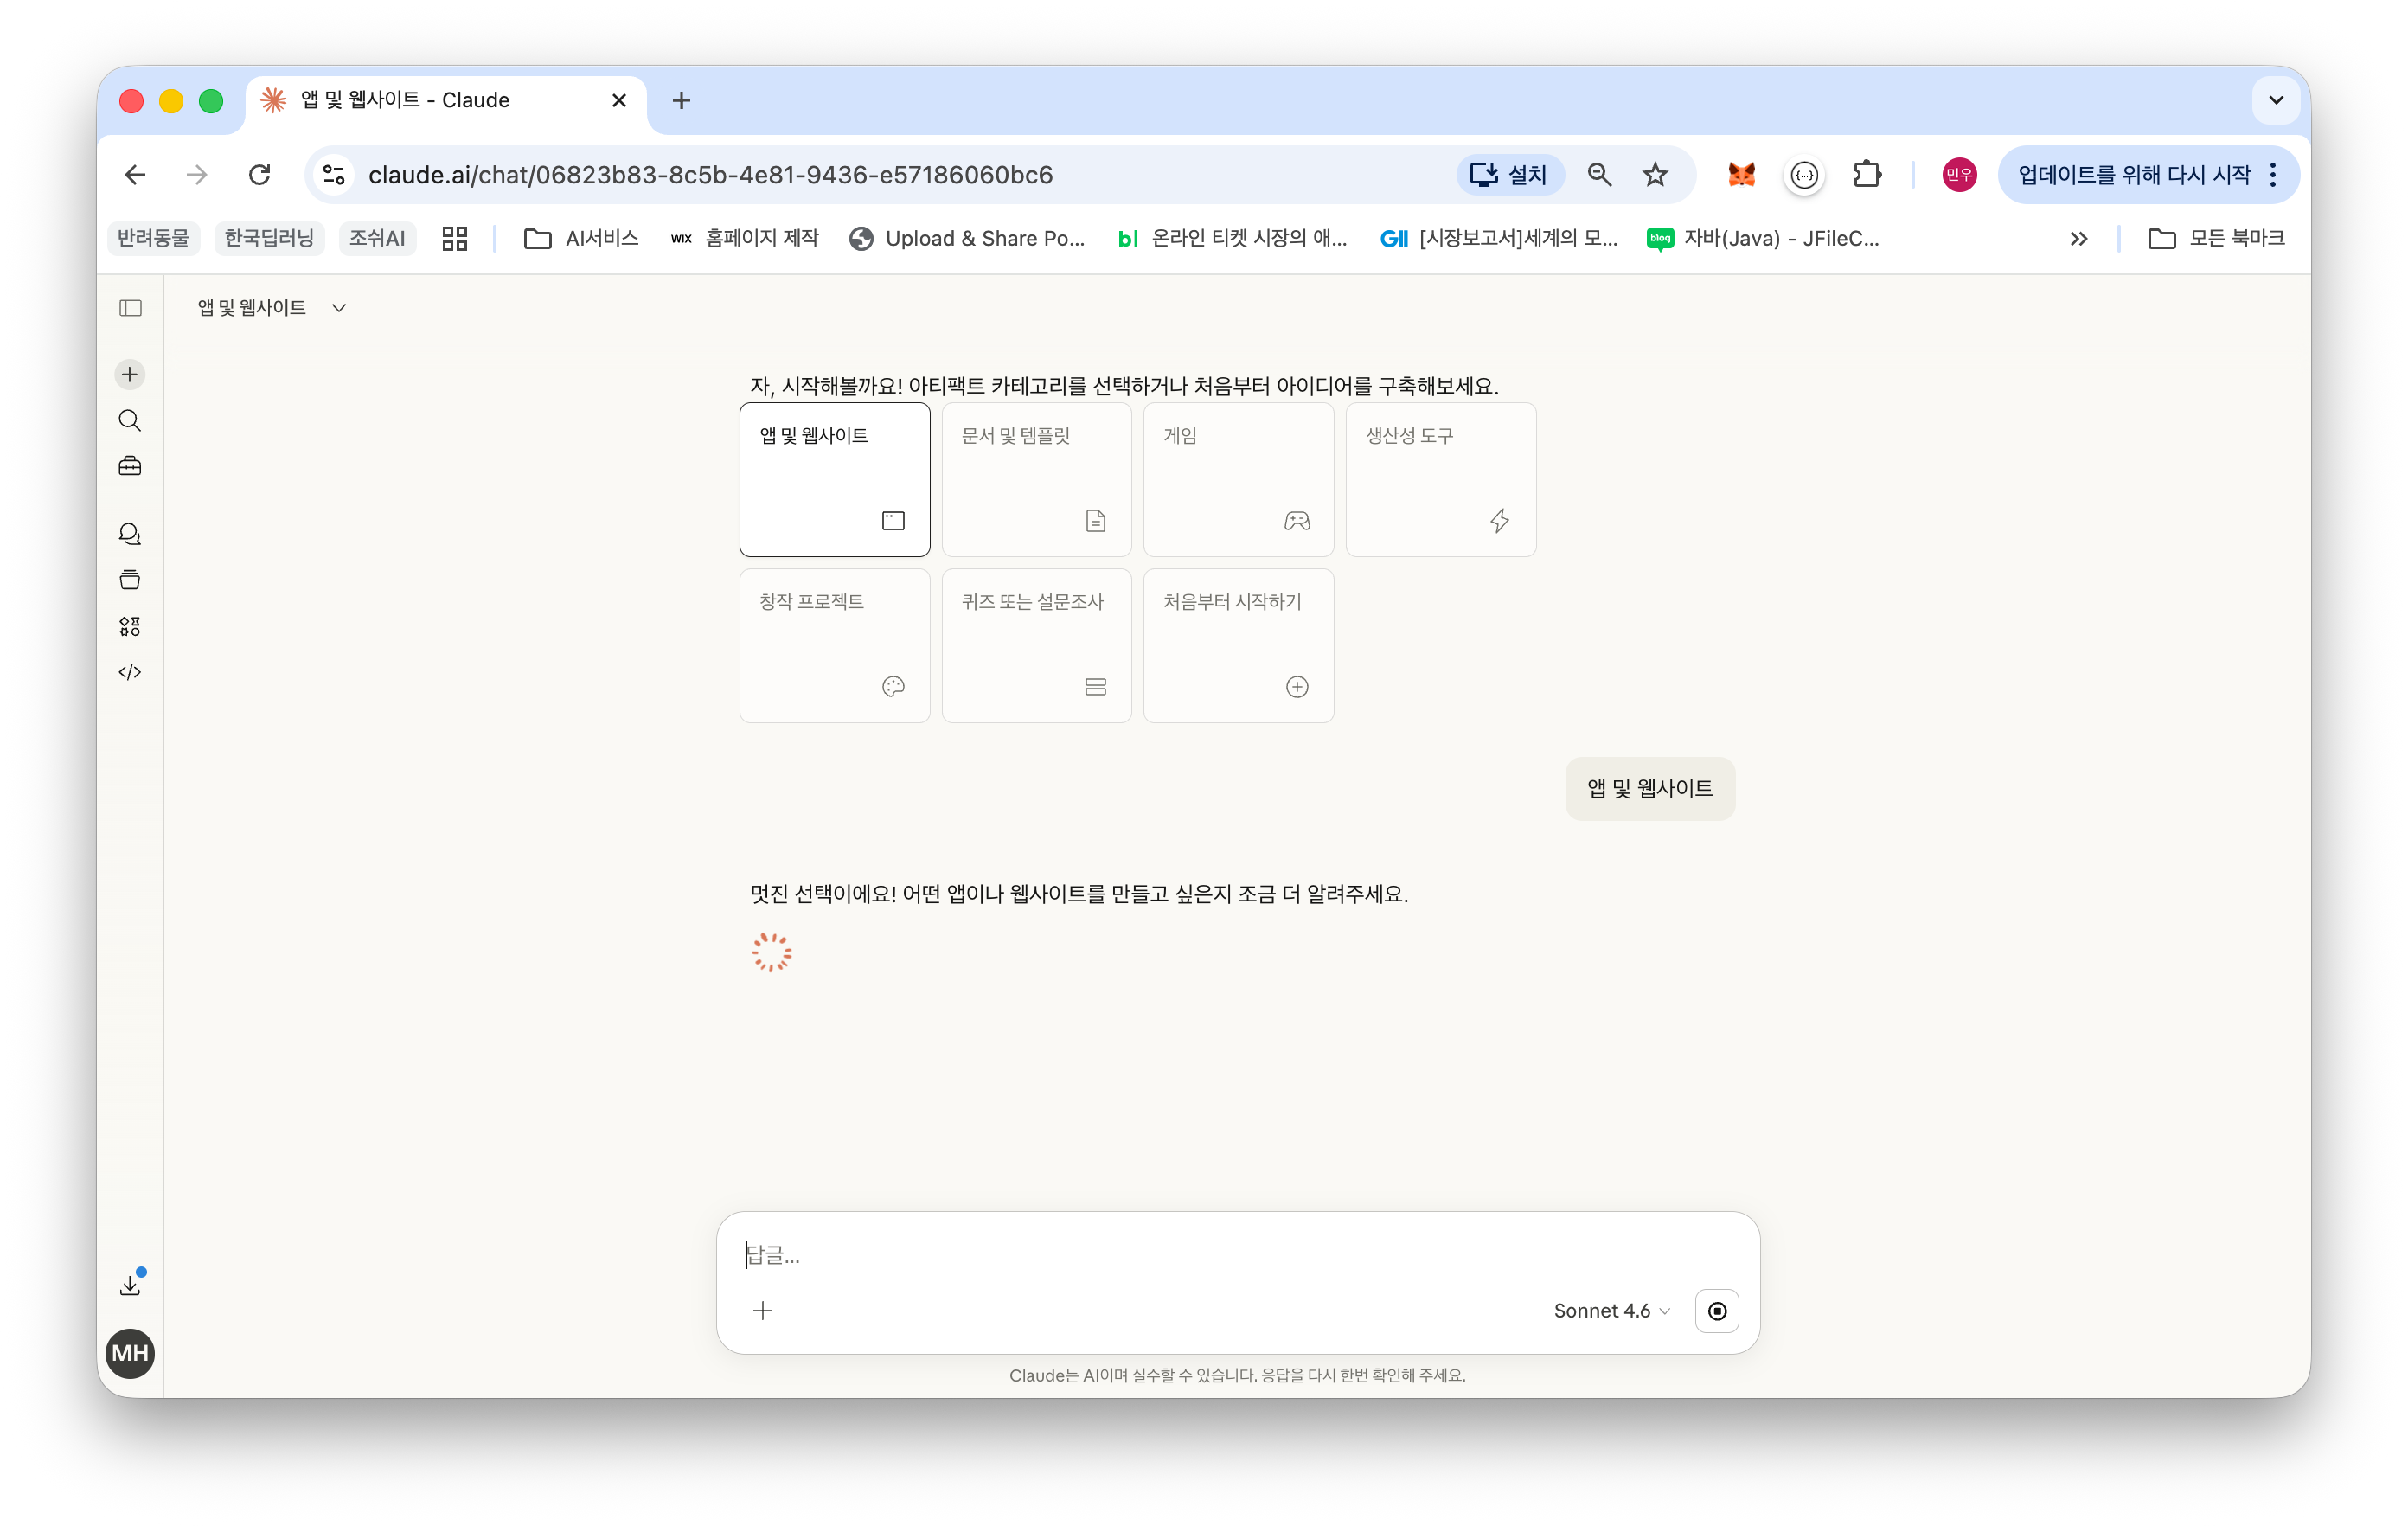
Task: Click the 업데이트를 위해 다시 시작 button
Action: (x=2132, y=175)
